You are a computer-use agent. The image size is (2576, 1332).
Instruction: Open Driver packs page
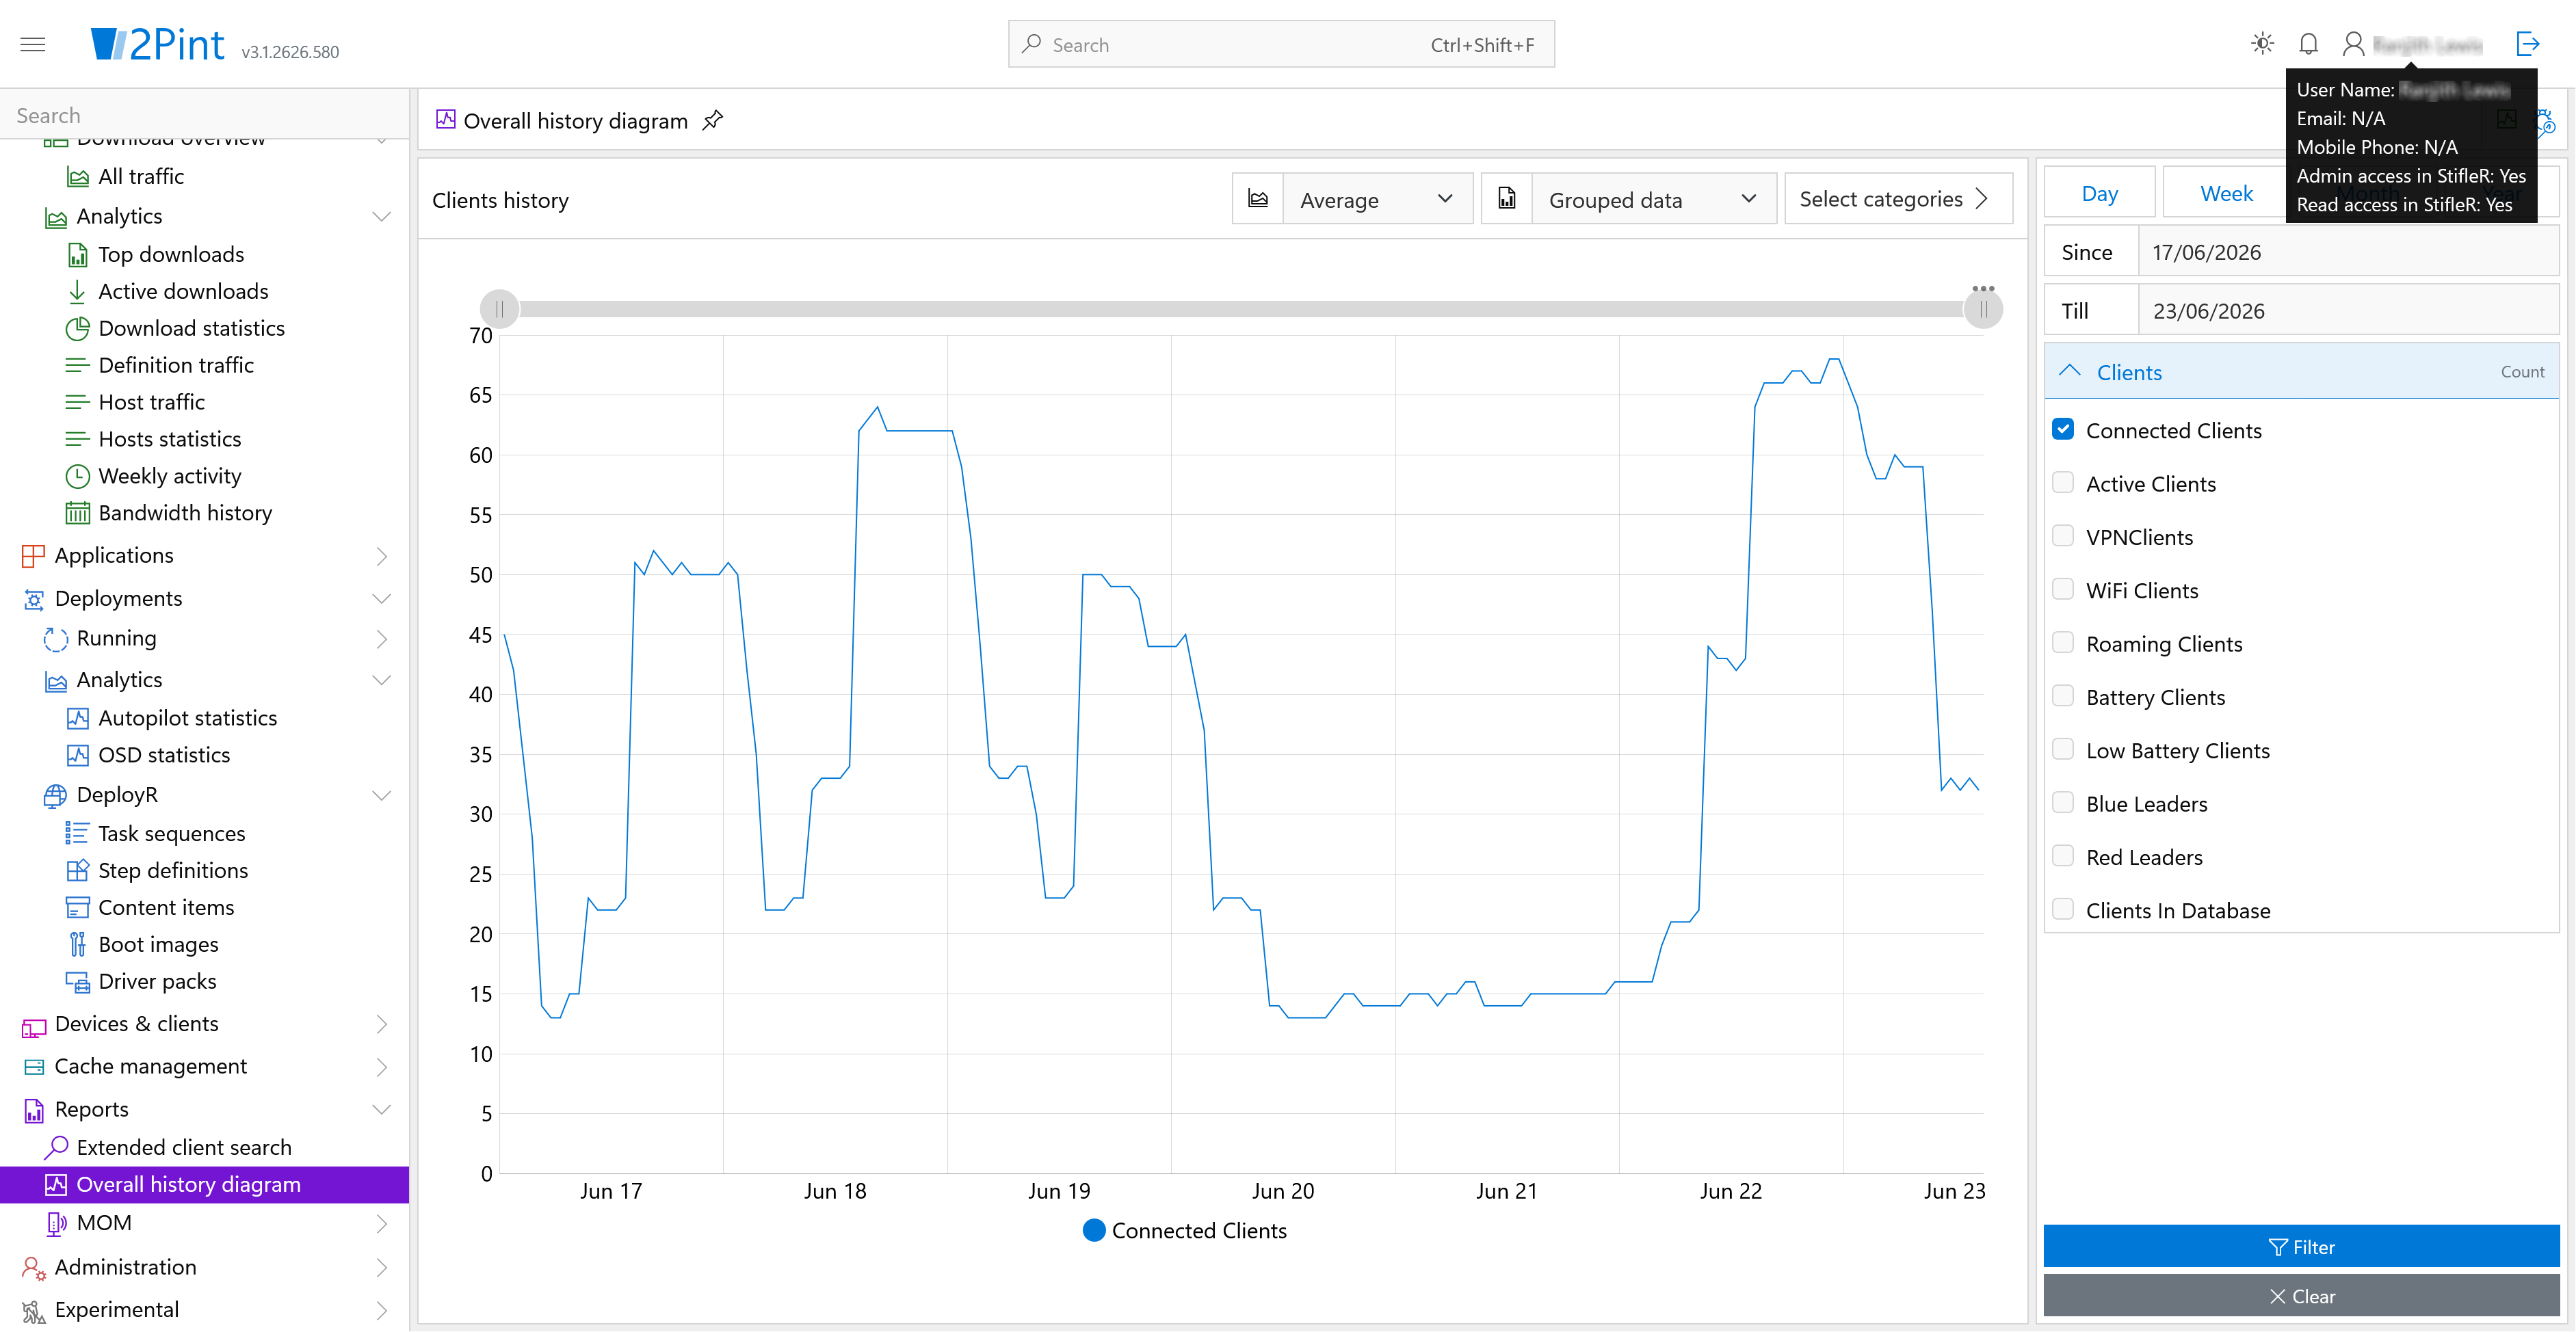157,982
